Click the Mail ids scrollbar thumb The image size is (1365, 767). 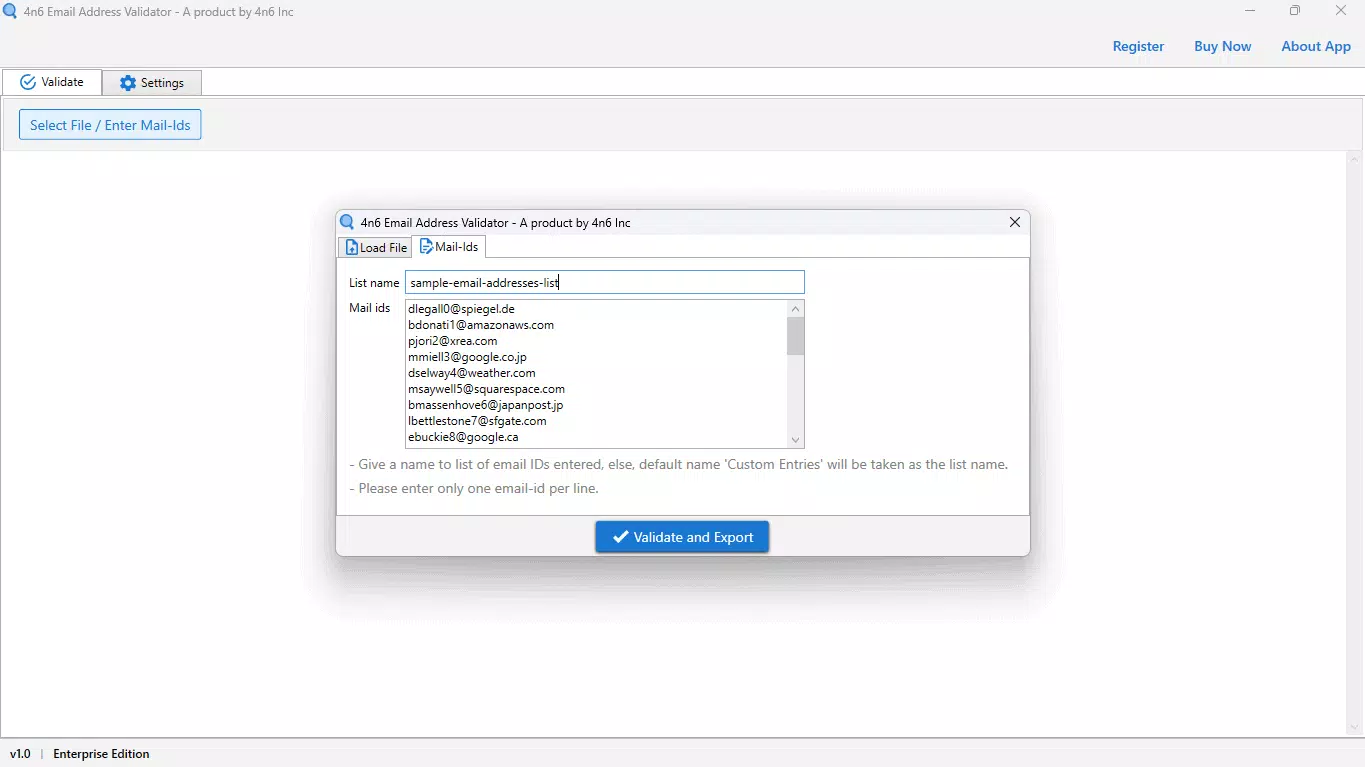(x=795, y=336)
